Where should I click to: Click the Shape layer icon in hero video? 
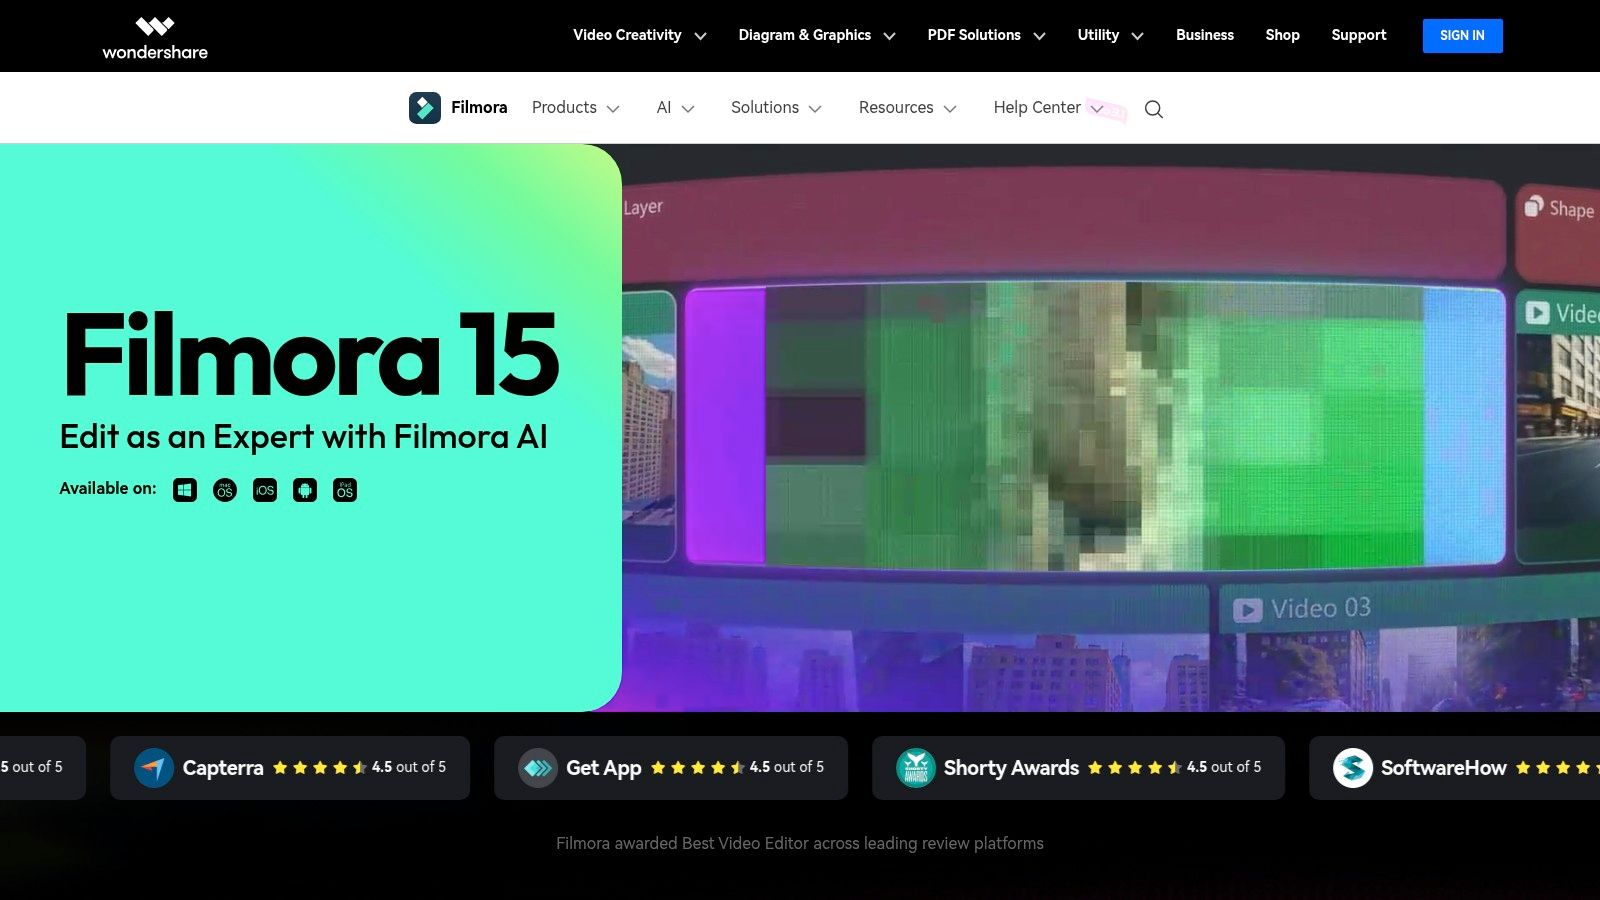click(x=1534, y=206)
